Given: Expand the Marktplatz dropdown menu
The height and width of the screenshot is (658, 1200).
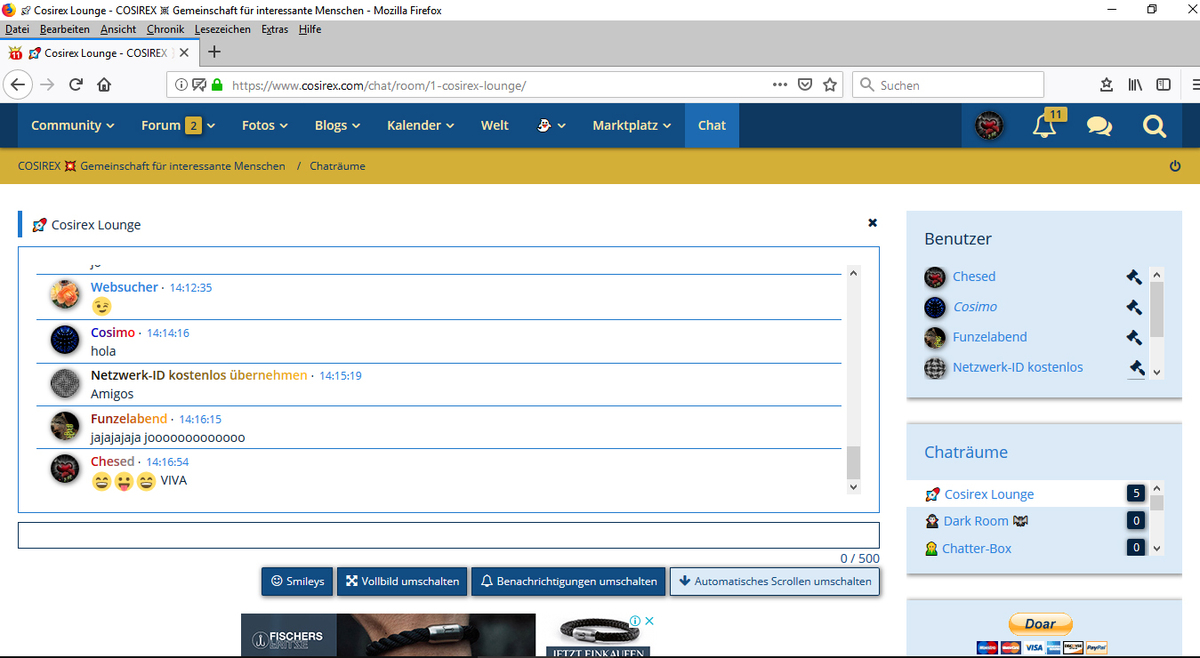Looking at the screenshot, I should 631,125.
